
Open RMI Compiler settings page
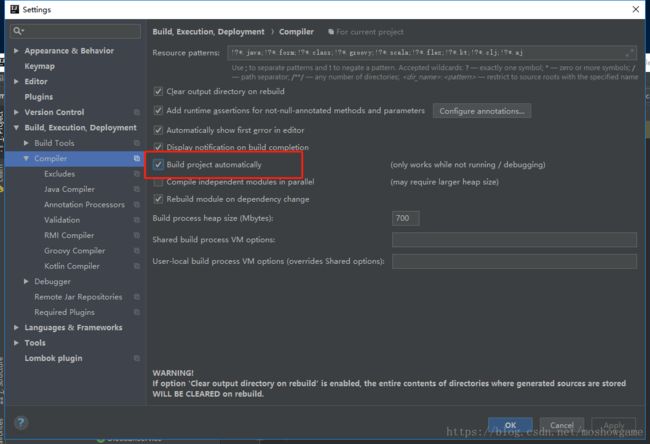click(69, 235)
